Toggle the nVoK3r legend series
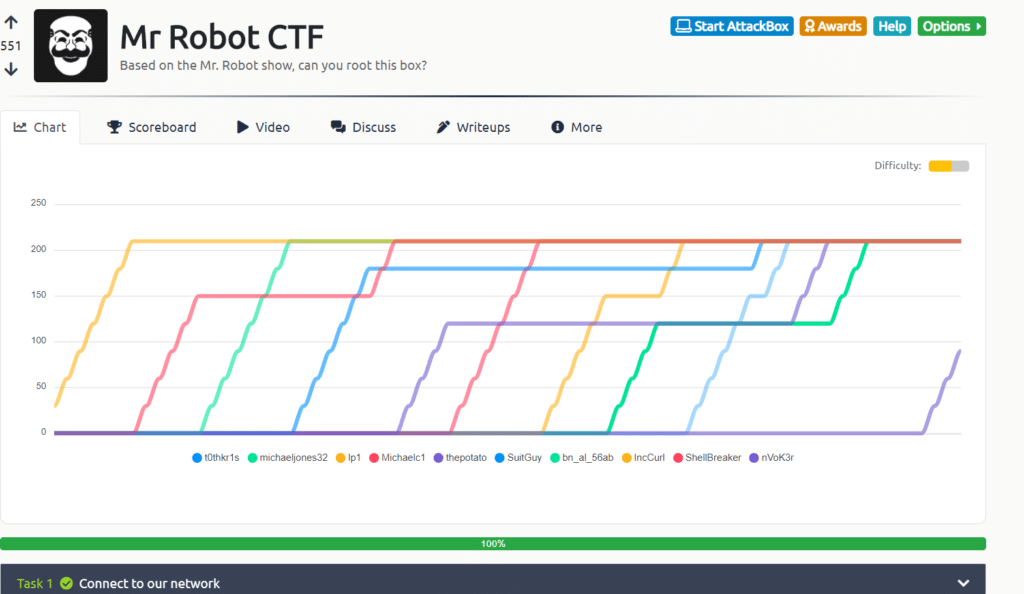The height and width of the screenshot is (594, 1024). pos(771,458)
